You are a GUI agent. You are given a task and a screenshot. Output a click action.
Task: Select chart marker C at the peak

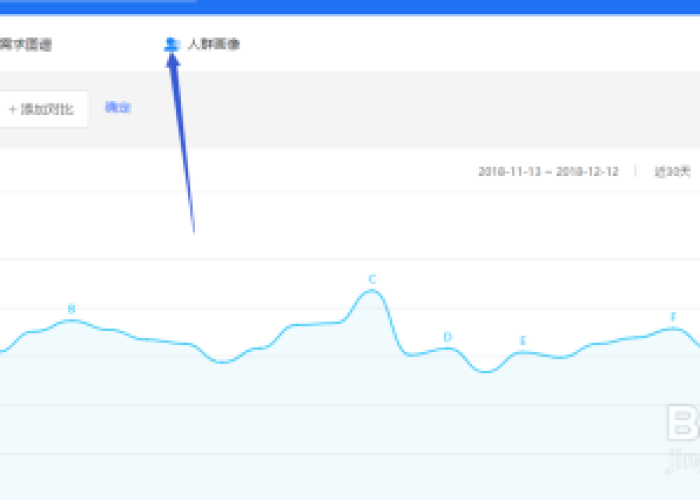[x=372, y=279]
